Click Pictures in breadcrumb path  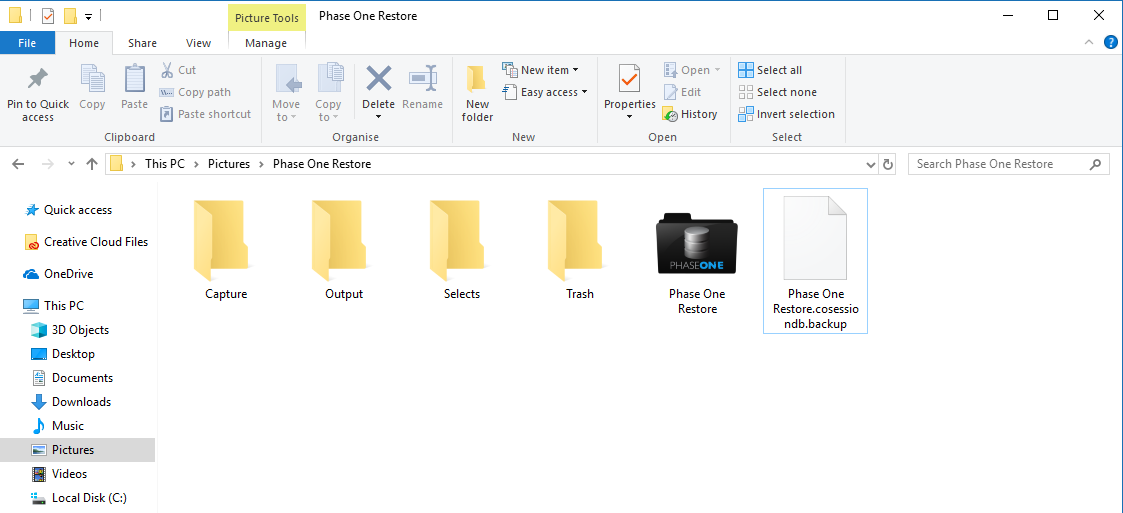(x=228, y=164)
